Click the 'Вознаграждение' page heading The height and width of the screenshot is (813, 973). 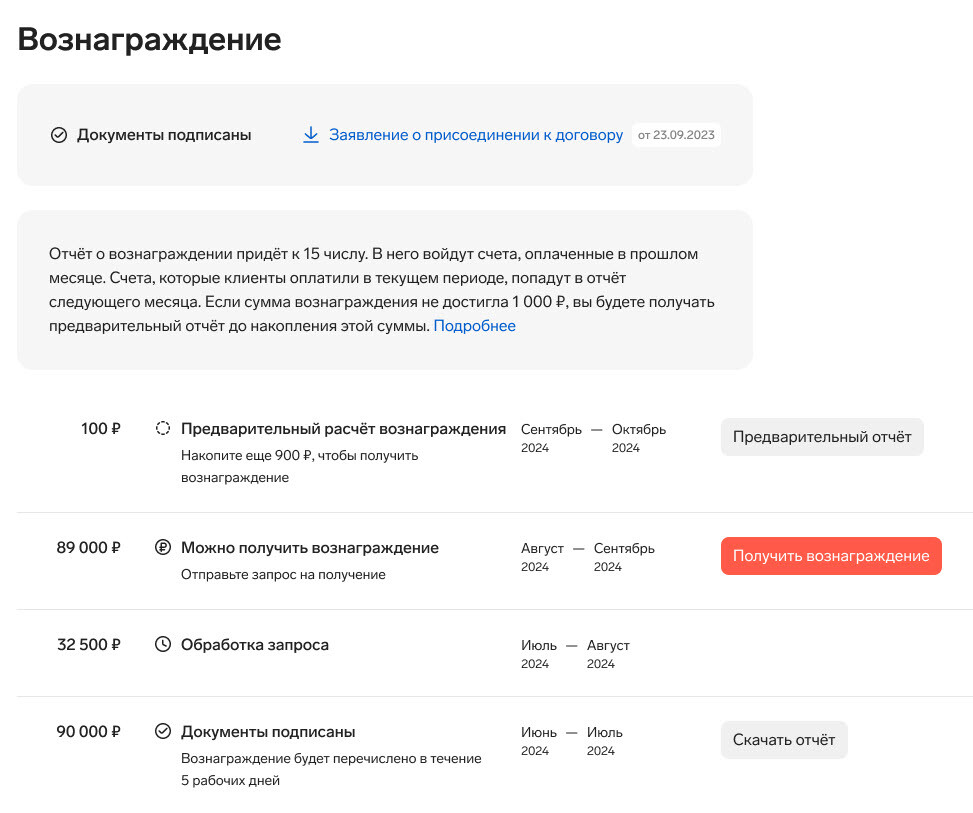[150, 40]
